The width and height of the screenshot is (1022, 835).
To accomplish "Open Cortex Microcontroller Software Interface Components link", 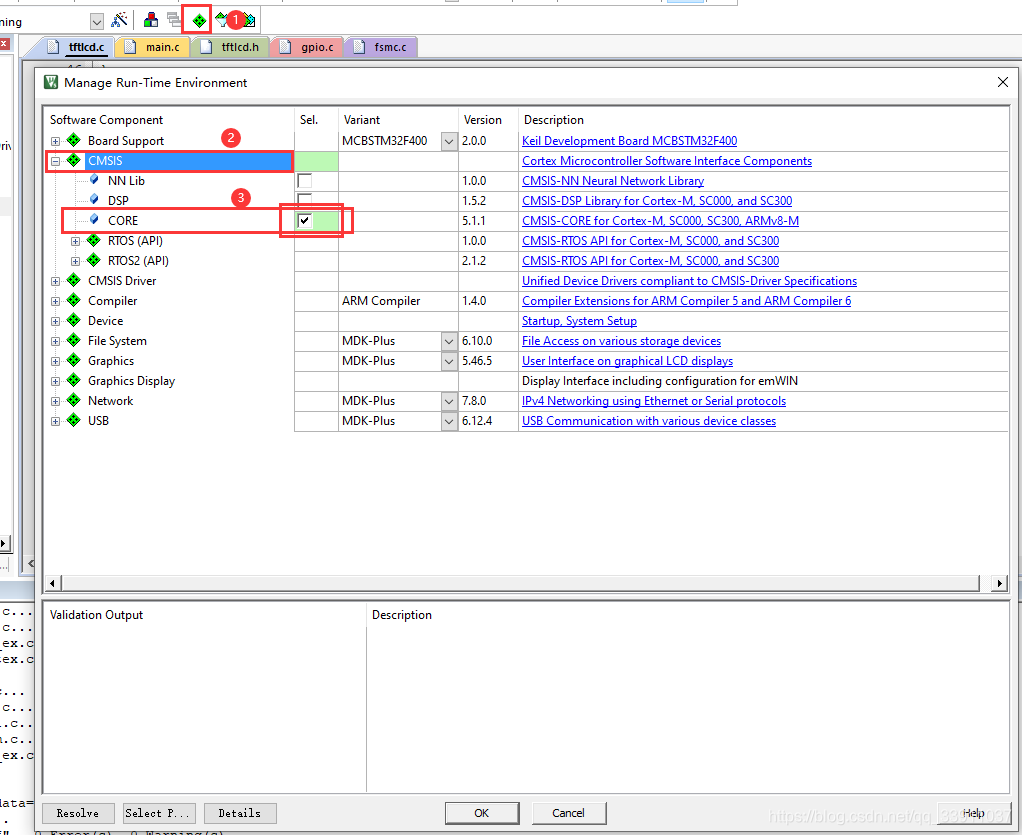I will click(x=667, y=161).
